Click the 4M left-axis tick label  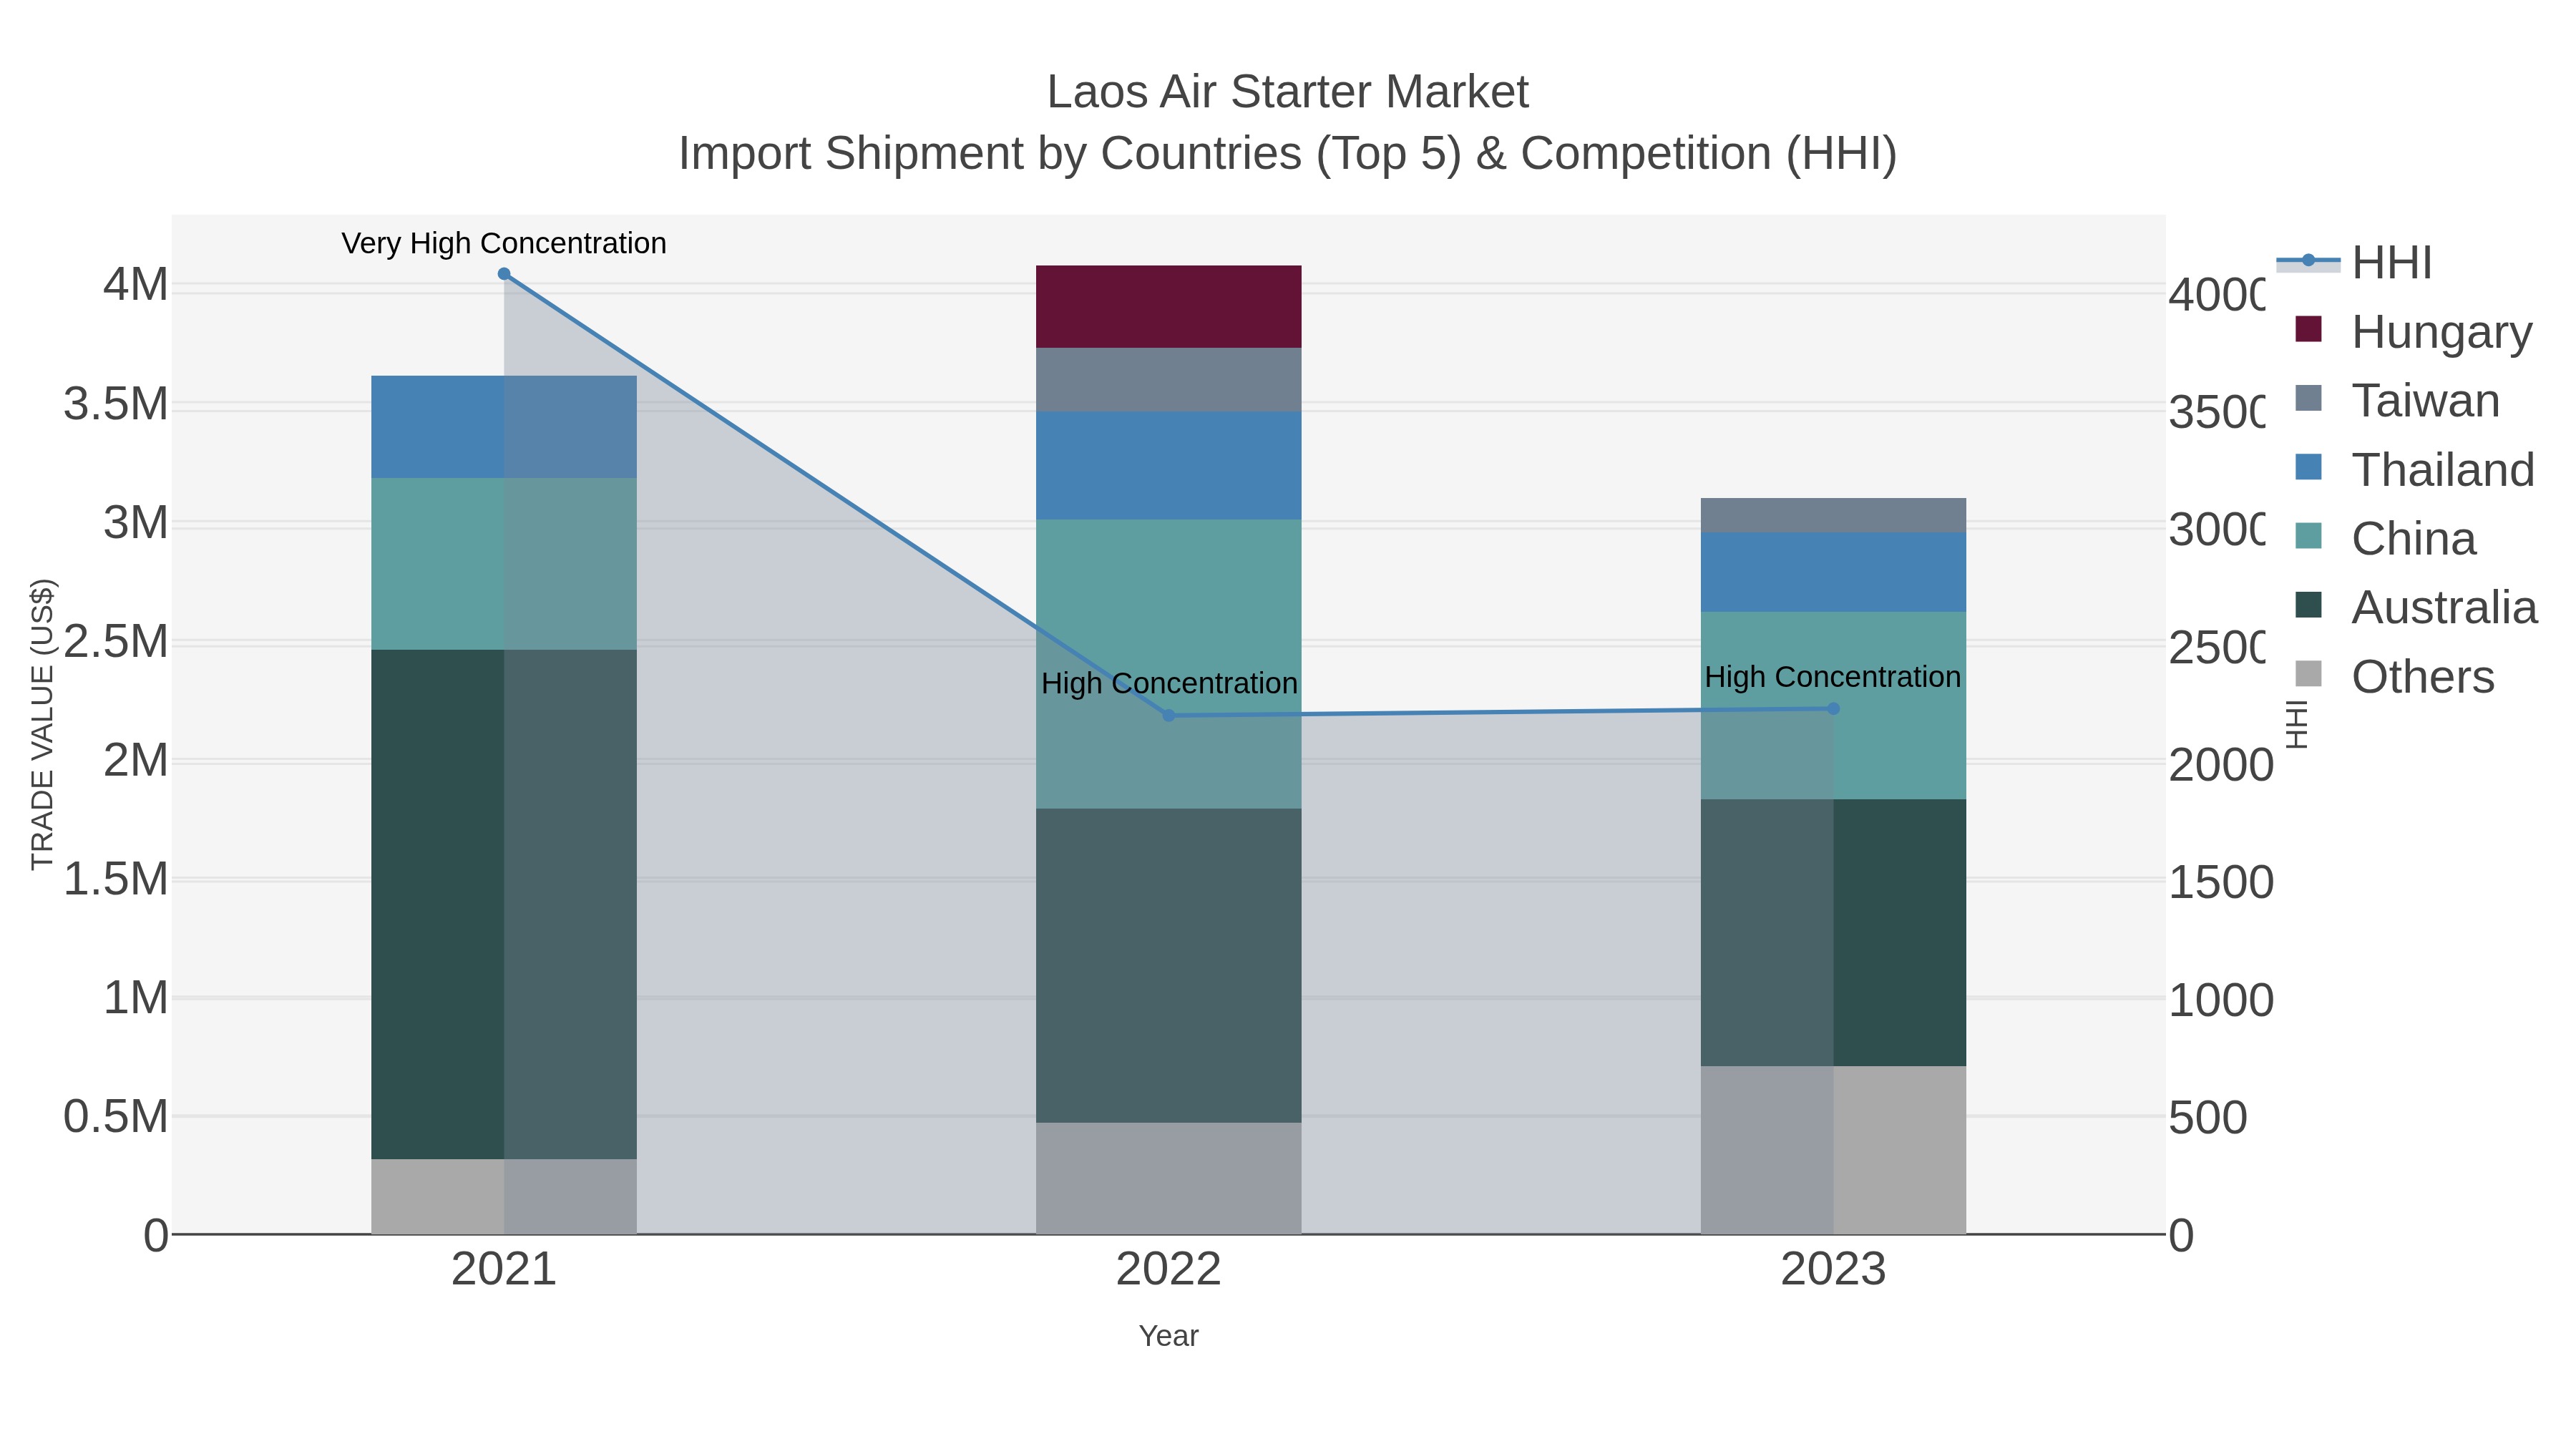tap(136, 285)
